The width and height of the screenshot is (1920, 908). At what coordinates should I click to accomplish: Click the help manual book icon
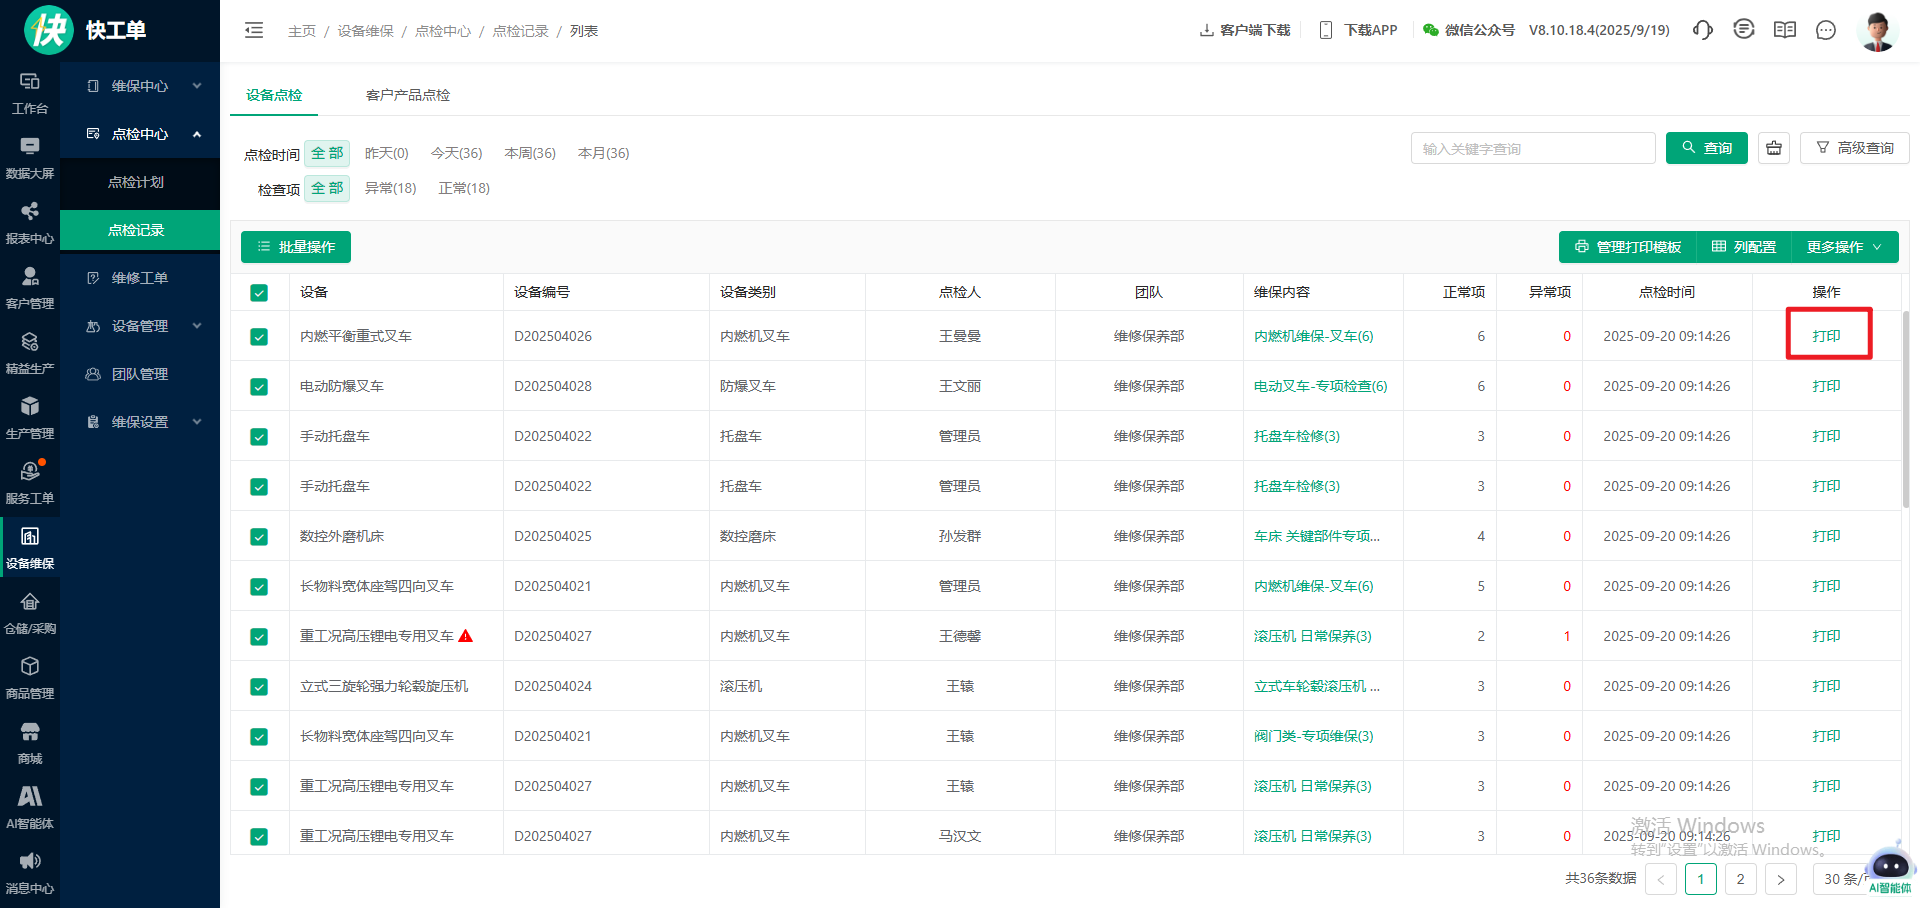tap(1785, 30)
